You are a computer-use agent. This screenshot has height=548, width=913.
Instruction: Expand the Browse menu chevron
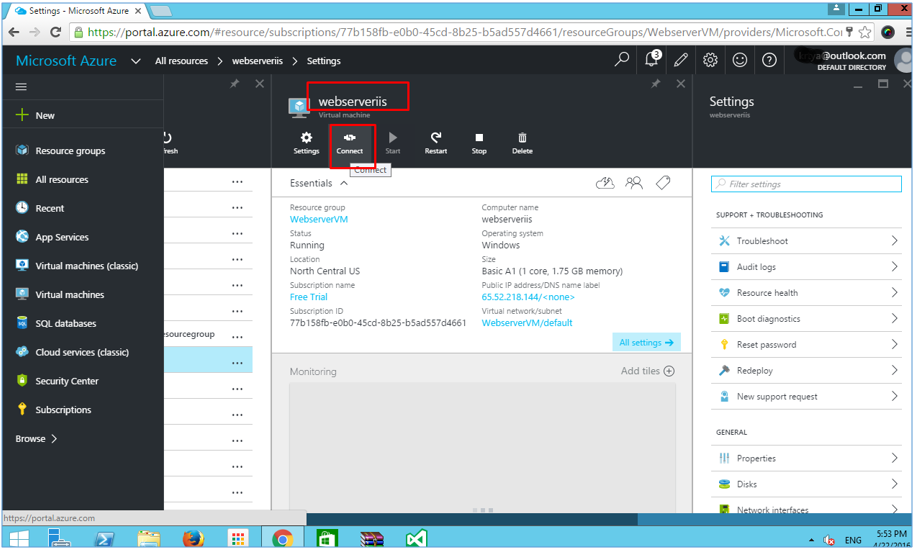pos(54,439)
